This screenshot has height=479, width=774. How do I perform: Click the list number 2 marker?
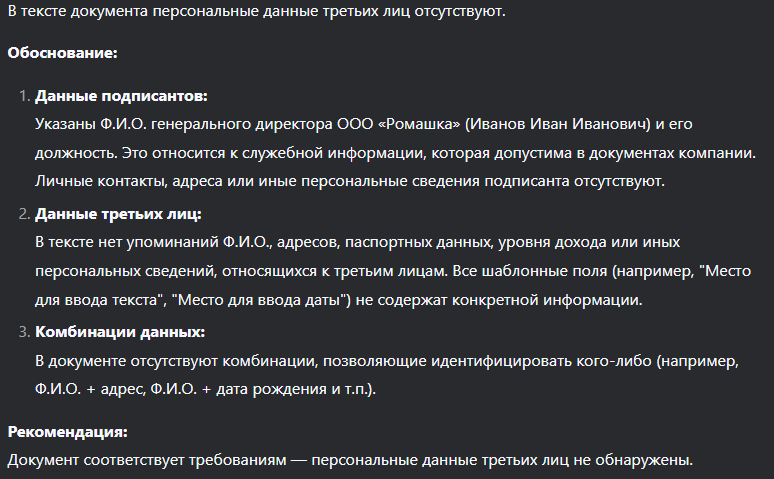24,214
